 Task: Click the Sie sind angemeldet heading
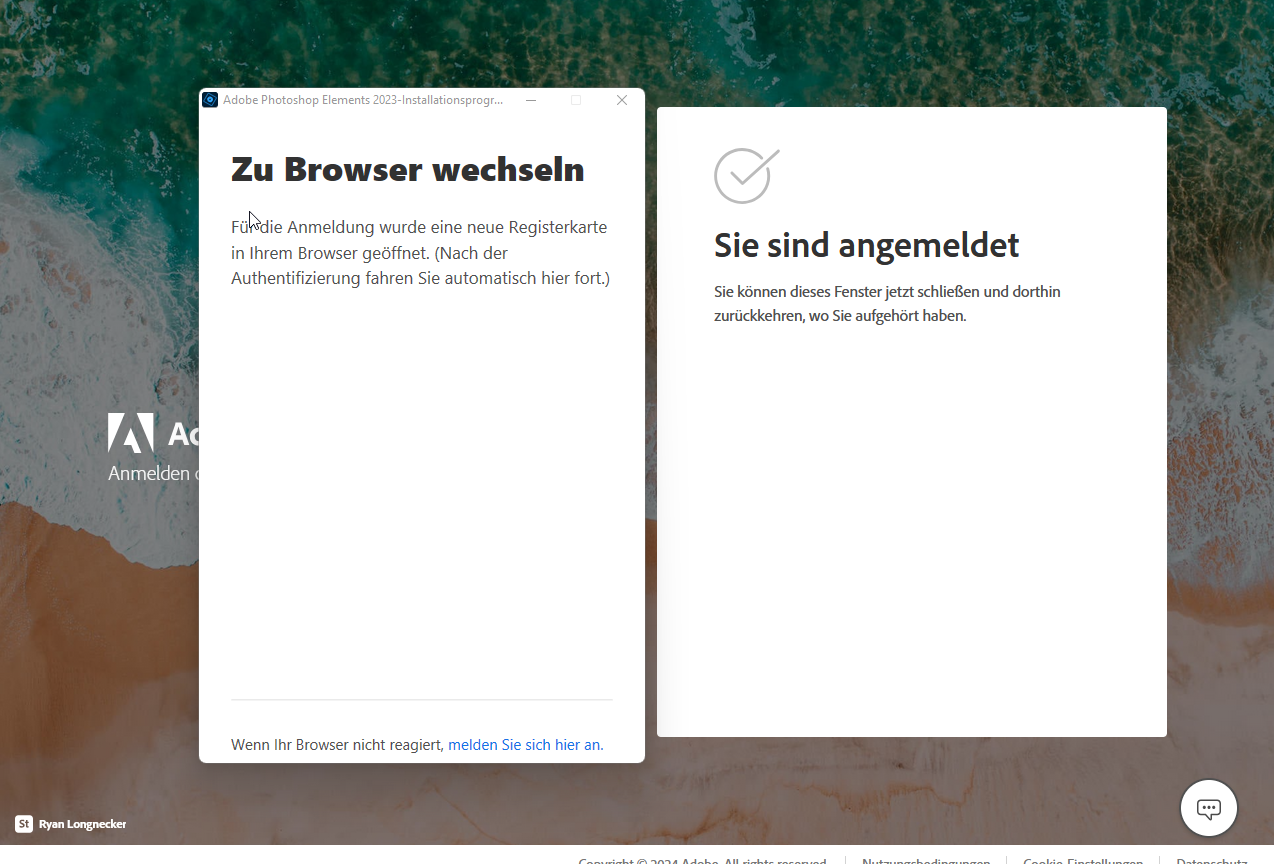click(866, 245)
